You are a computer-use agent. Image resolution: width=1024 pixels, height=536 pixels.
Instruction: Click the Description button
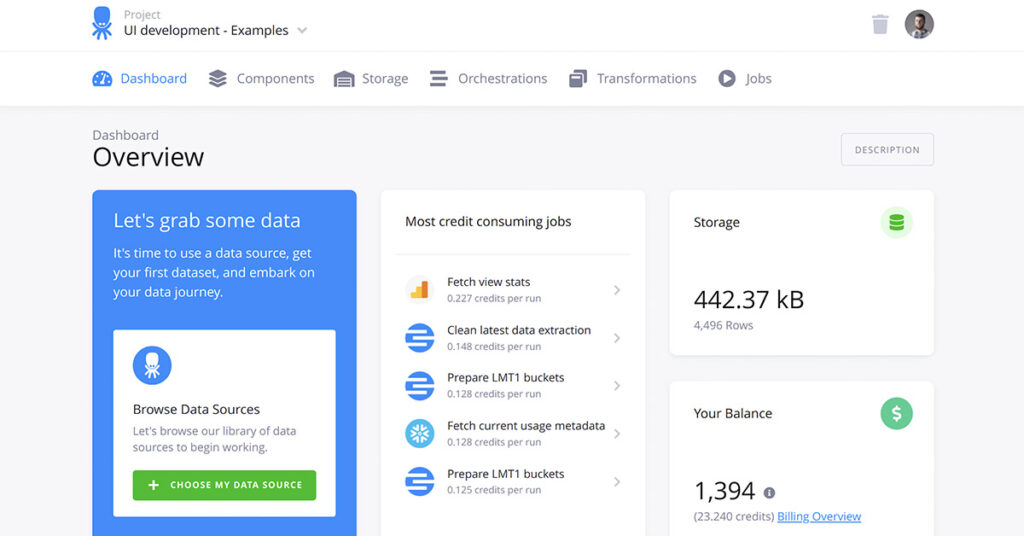[887, 150]
